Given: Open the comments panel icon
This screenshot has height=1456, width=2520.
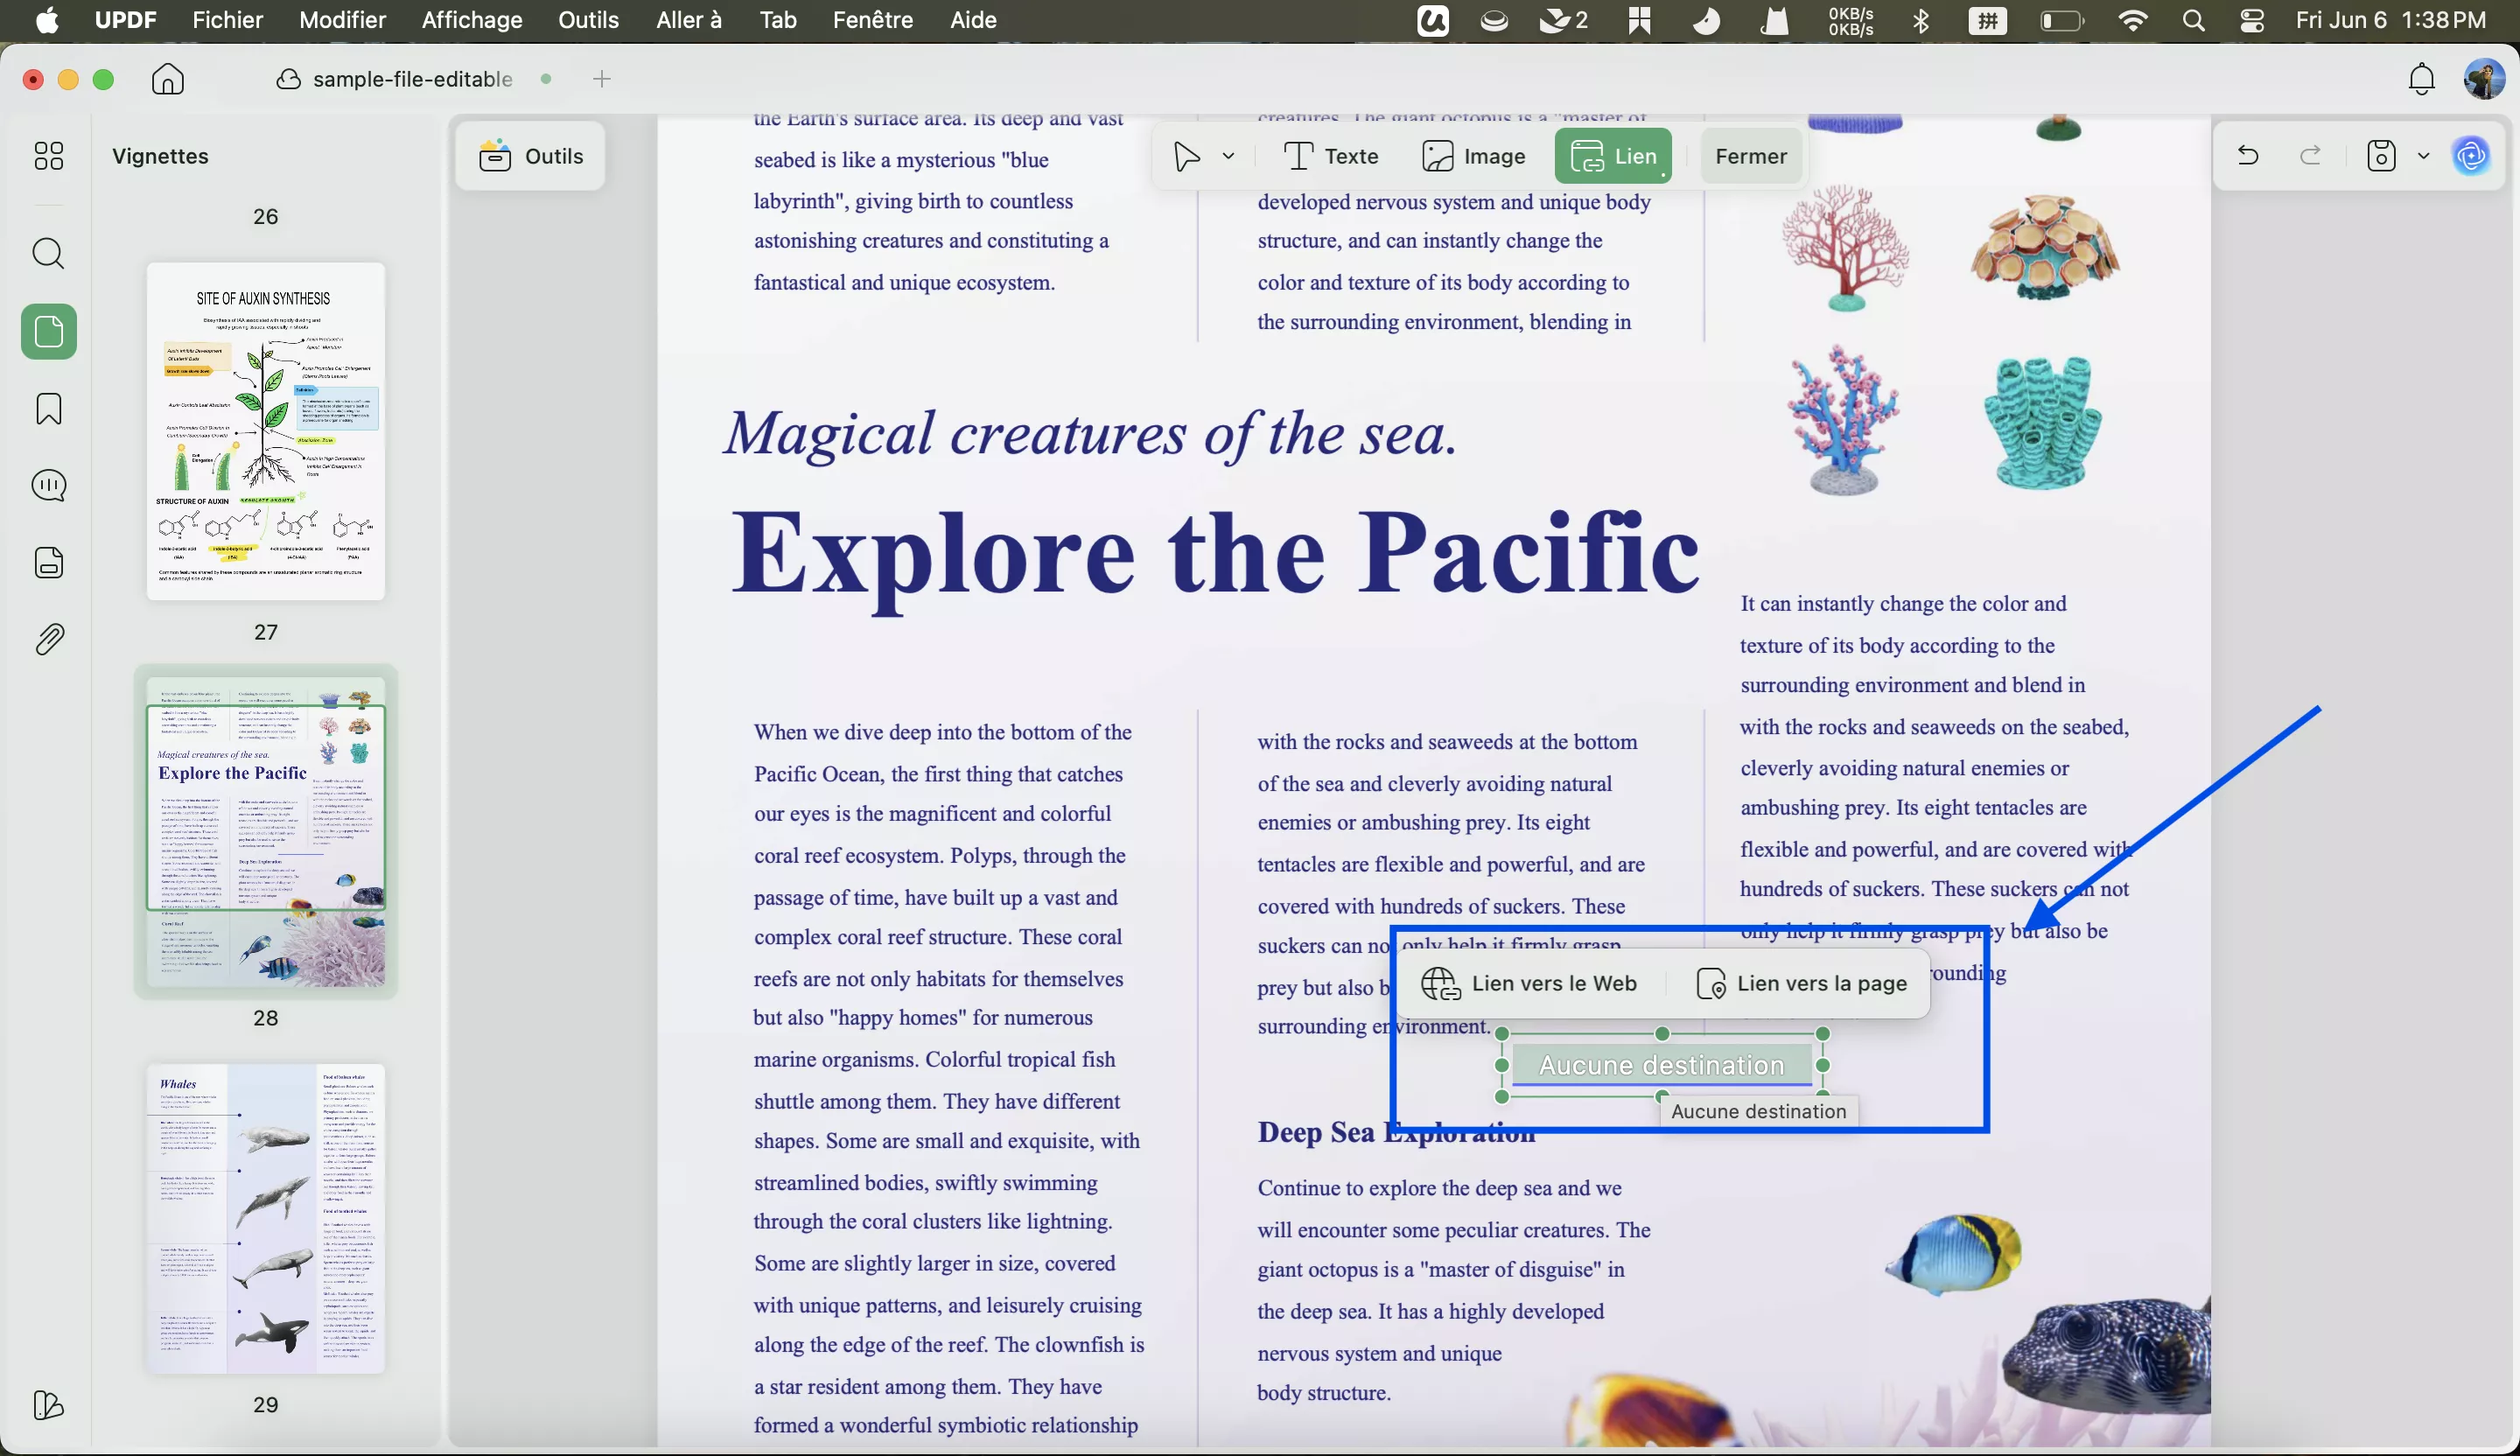Looking at the screenshot, I should pyautogui.click(x=48, y=486).
